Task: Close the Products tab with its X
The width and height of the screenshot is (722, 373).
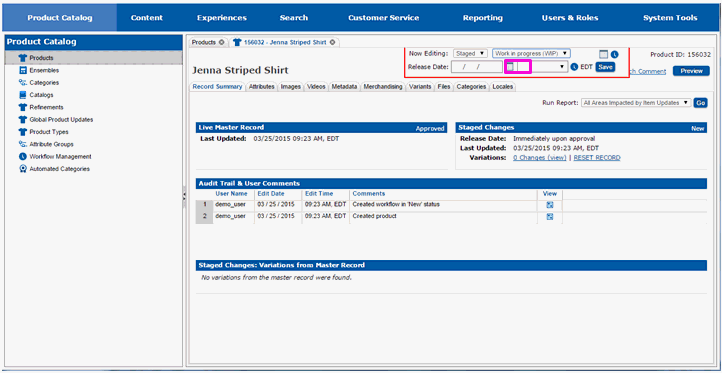Action: (x=221, y=42)
